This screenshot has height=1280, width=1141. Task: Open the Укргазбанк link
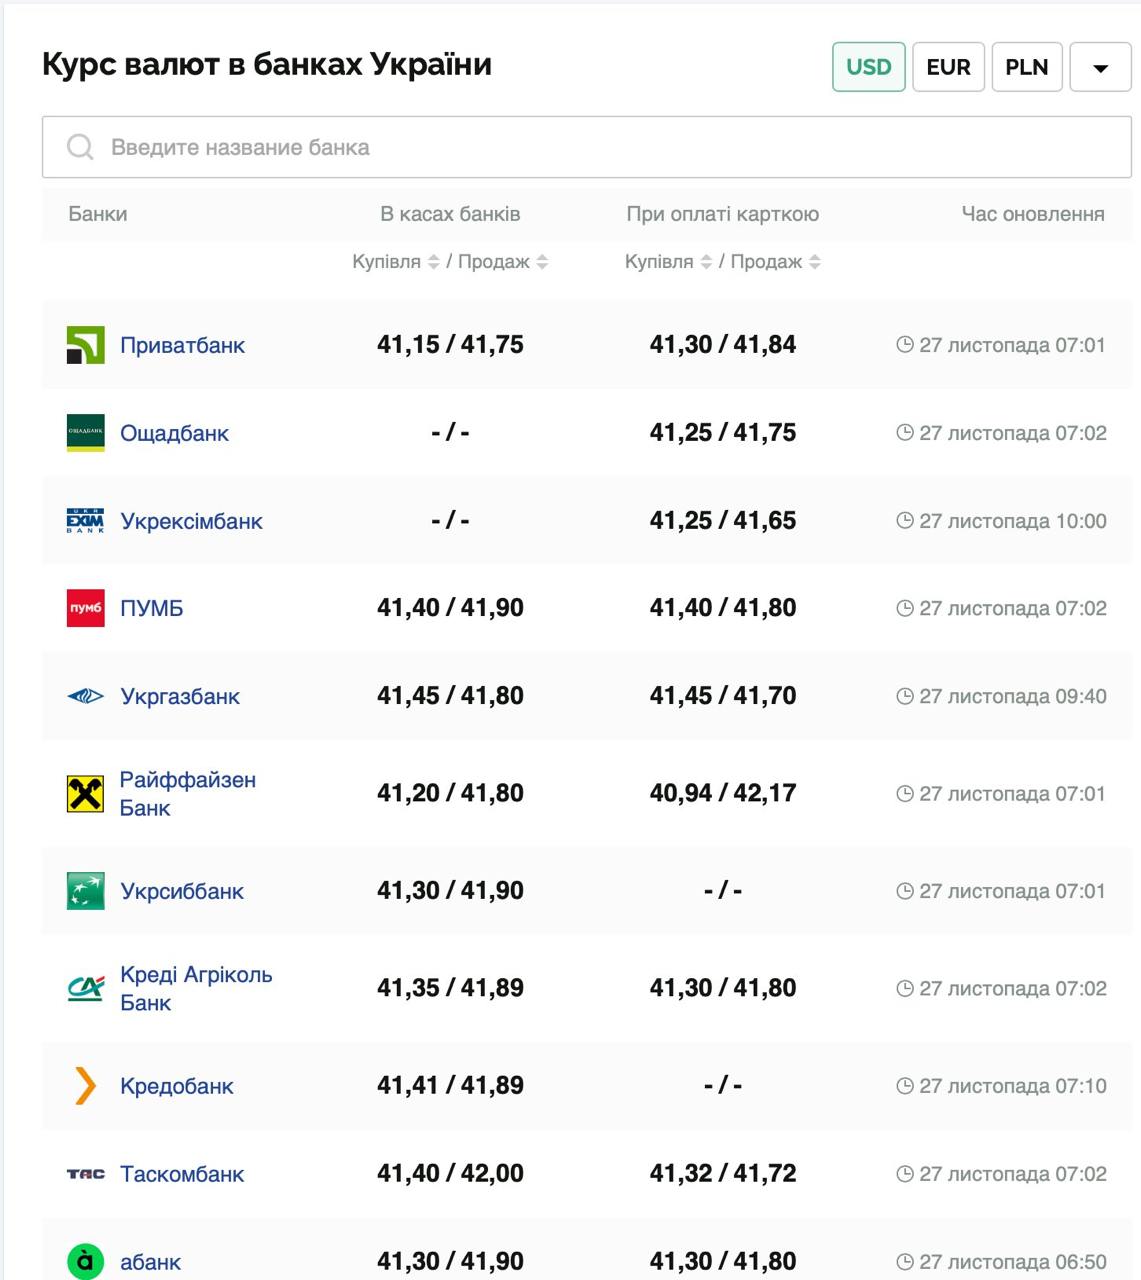tap(180, 696)
